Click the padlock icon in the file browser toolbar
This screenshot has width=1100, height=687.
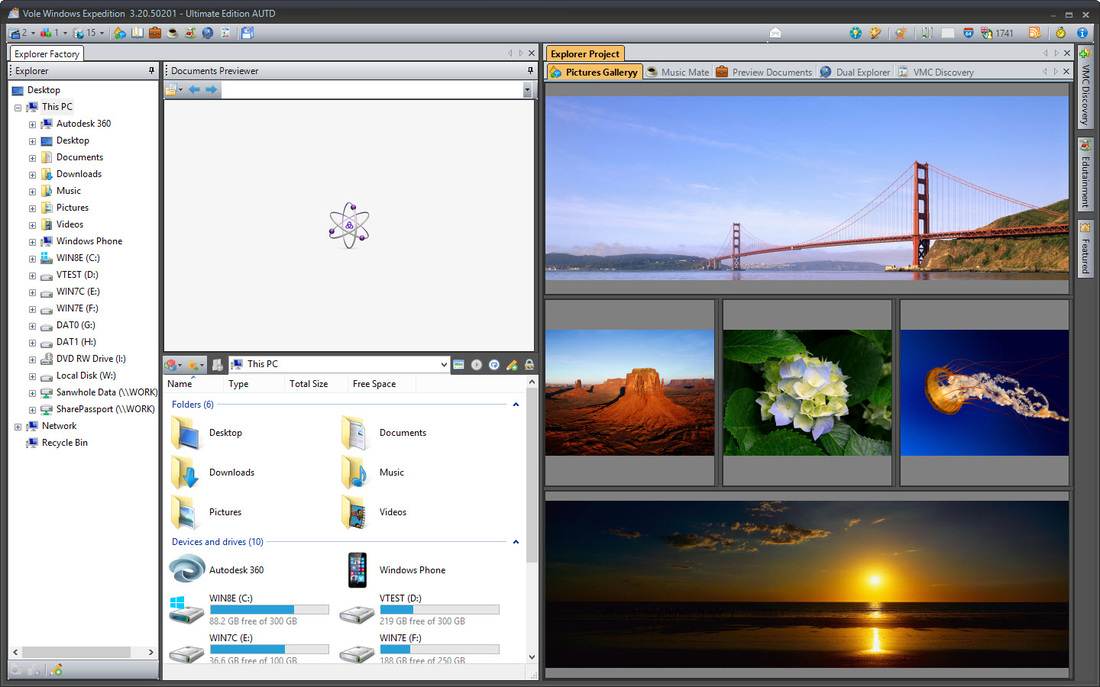click(x=529, y=365)
